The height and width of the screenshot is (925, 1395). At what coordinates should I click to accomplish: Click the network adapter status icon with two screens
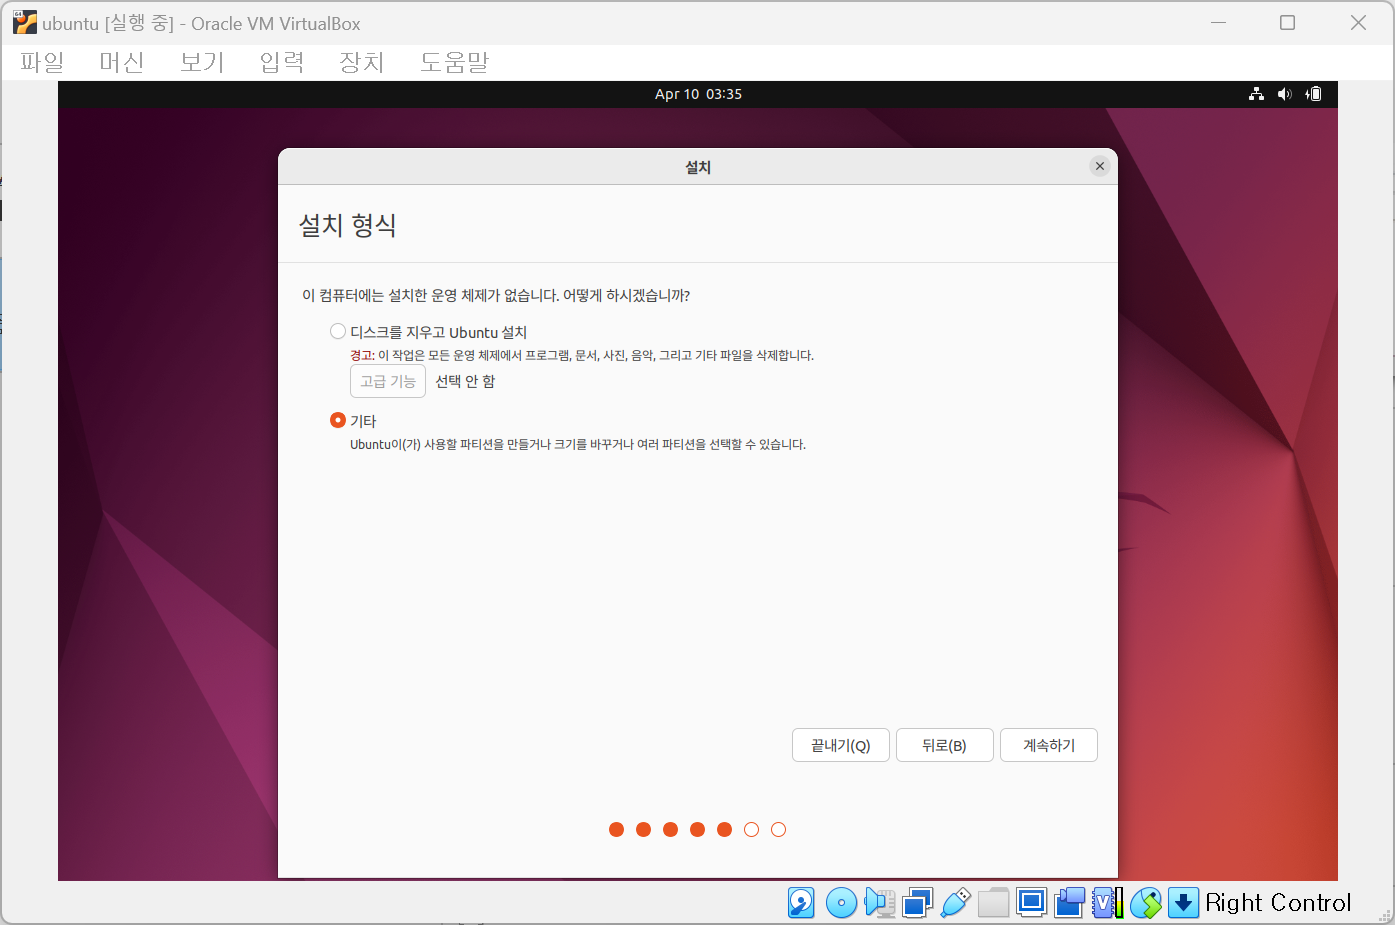[x=917, y=903]
